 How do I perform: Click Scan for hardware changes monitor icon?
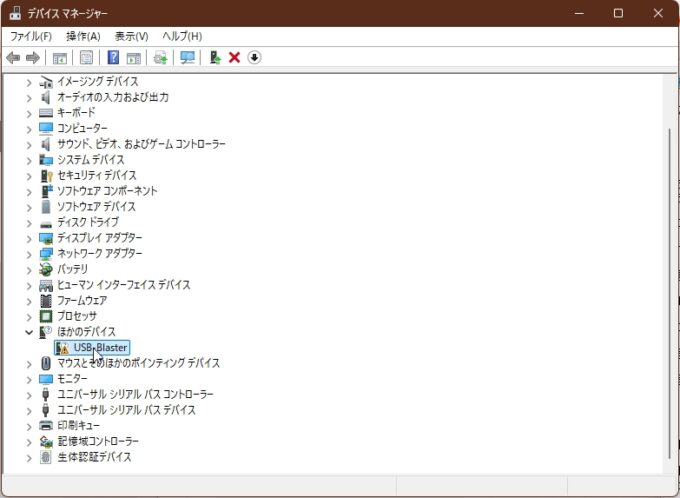click(x=187, y=58)
